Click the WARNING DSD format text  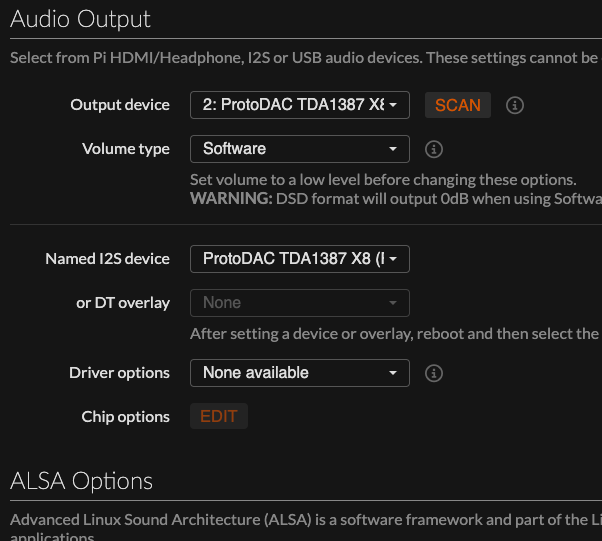pyautogui.click(x=396, y=199)
